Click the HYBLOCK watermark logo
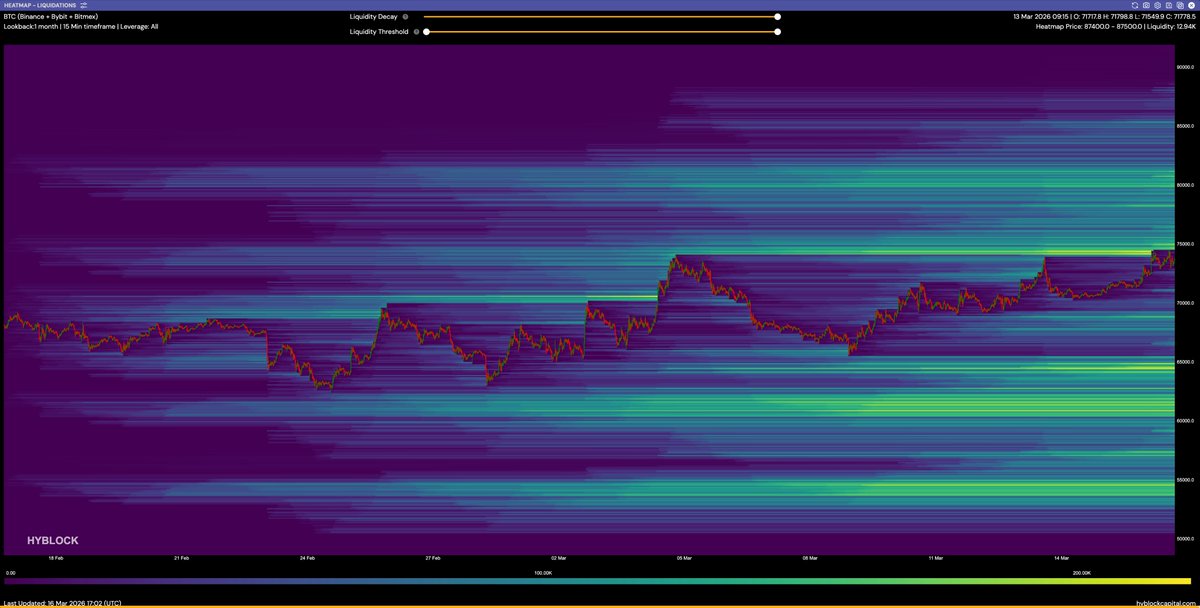This screenshot has height=608, width=1200. click(x=52, y=540)
